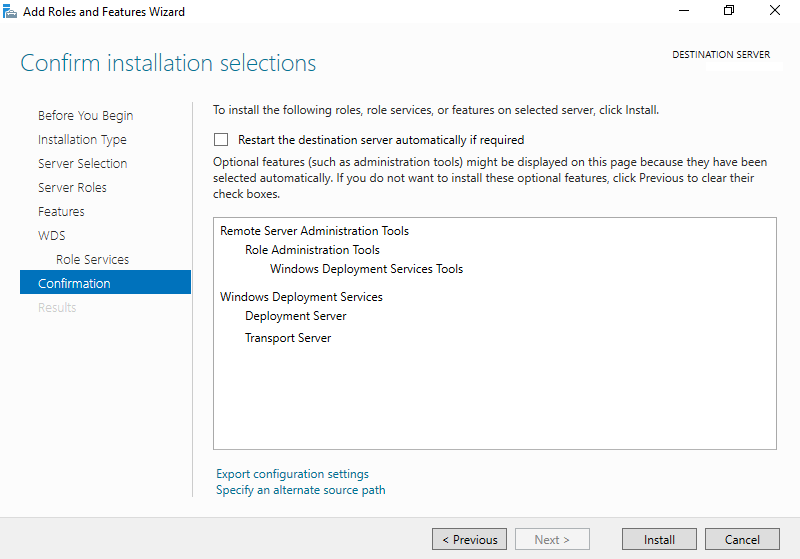
Task: Click the Install button
Action: (659, 539)
